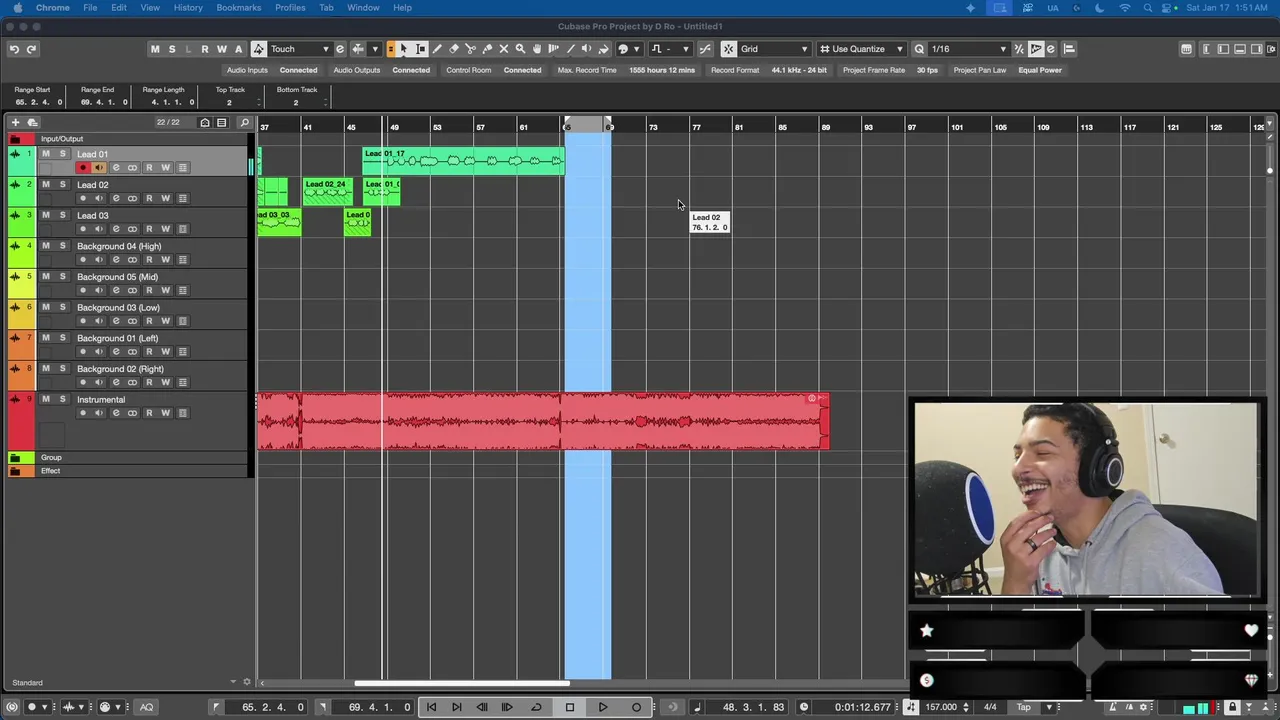Click the 4/4 time signature field
The height and width of the screenshot is (720, 1280).
[x=990, y=707]
